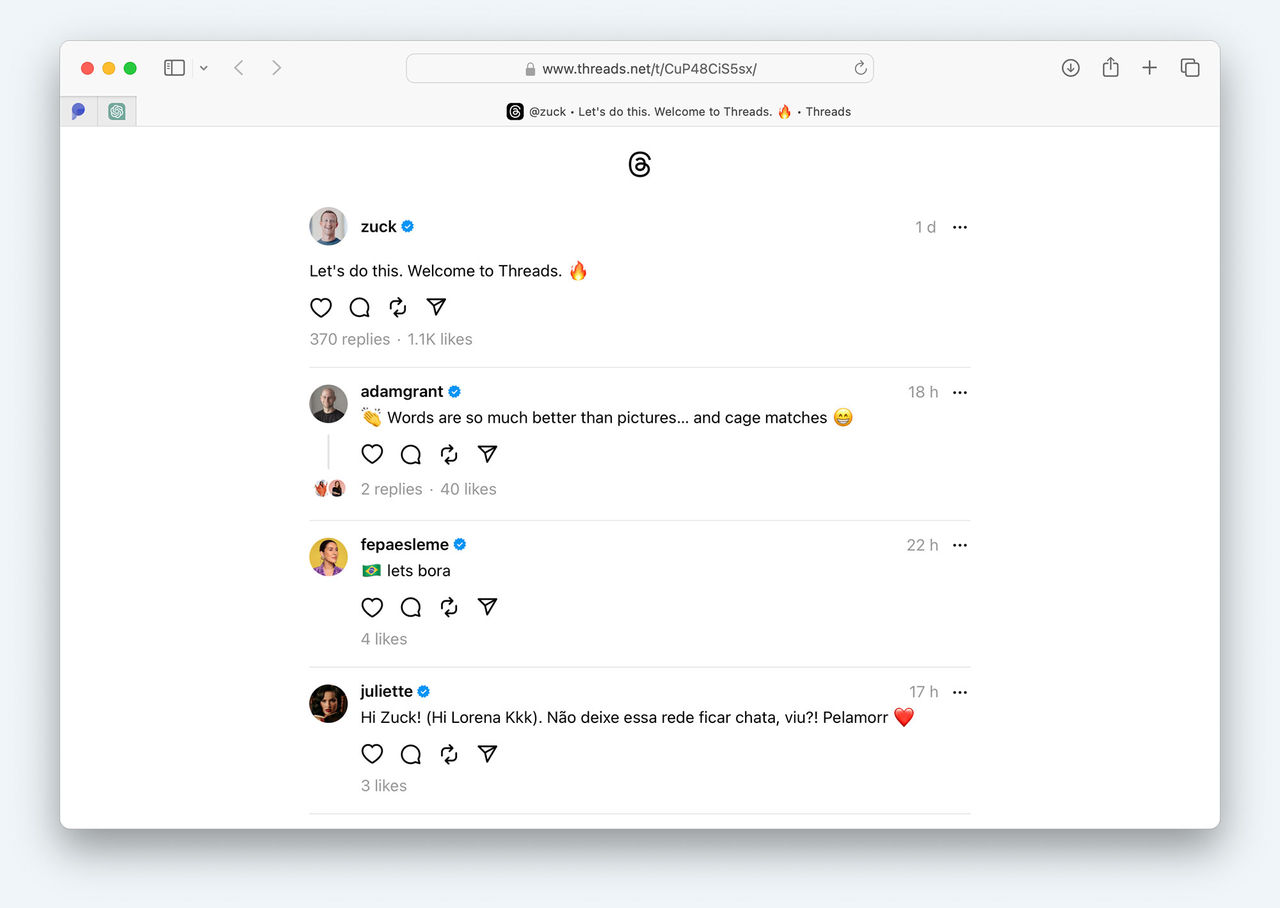Toggle like on juliette's reply

(372, 754)
